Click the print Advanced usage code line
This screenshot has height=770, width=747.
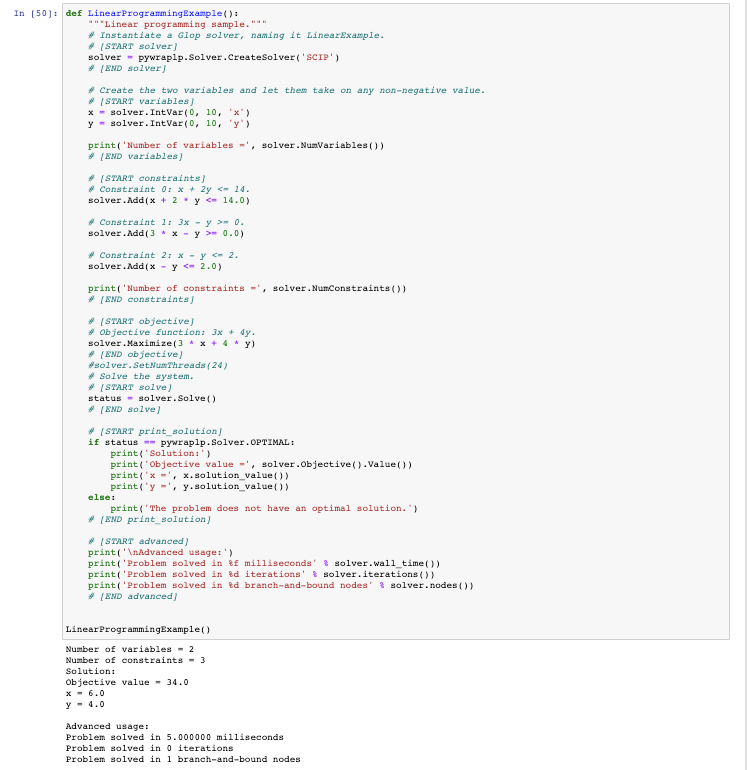(161, 552)
